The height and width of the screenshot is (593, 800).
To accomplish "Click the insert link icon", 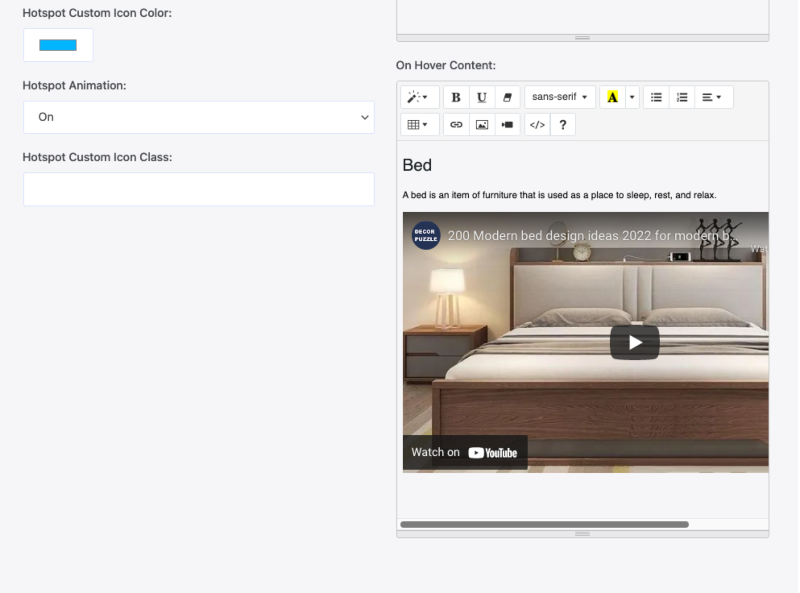I will (456, 125).
